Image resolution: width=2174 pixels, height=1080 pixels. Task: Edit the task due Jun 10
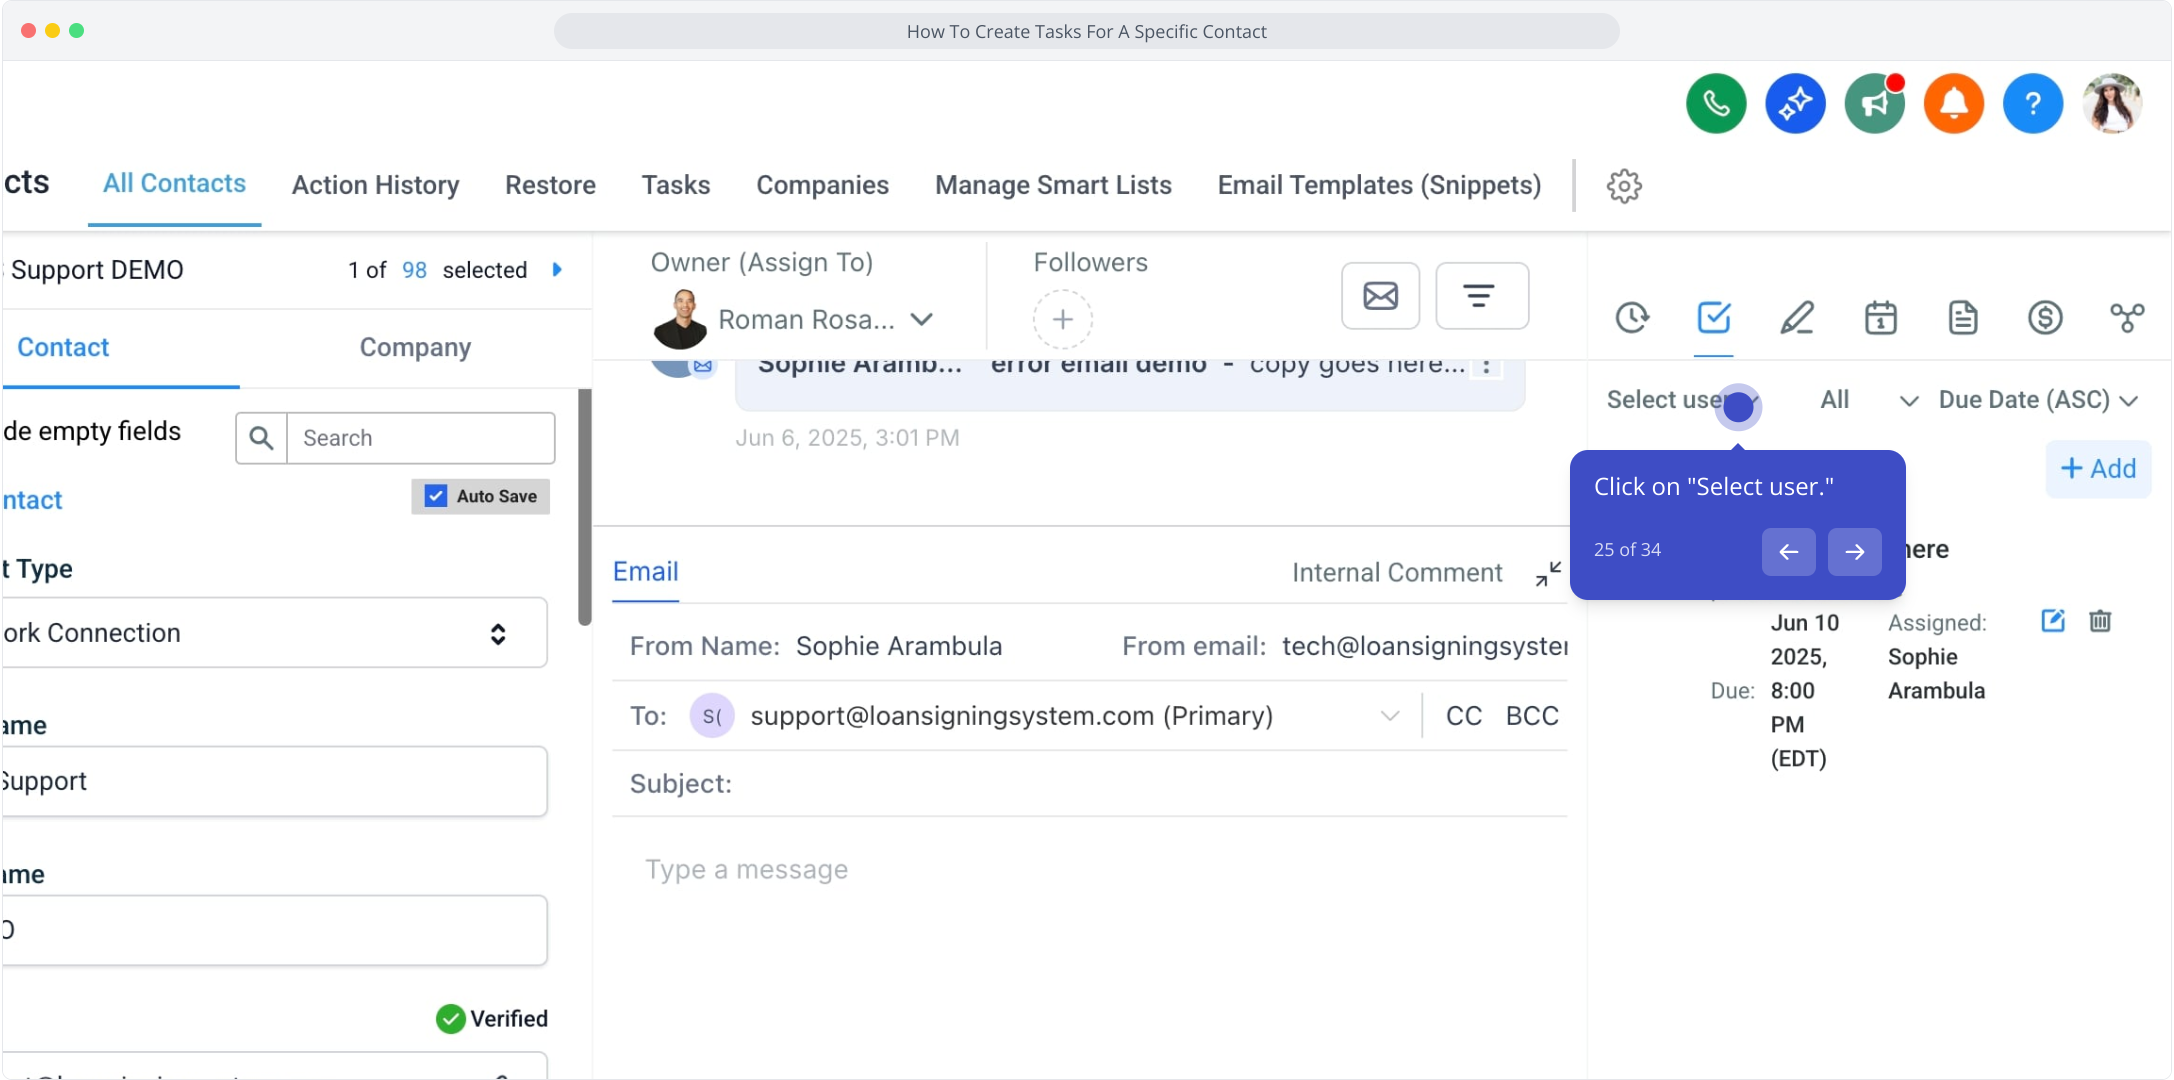2052,621
